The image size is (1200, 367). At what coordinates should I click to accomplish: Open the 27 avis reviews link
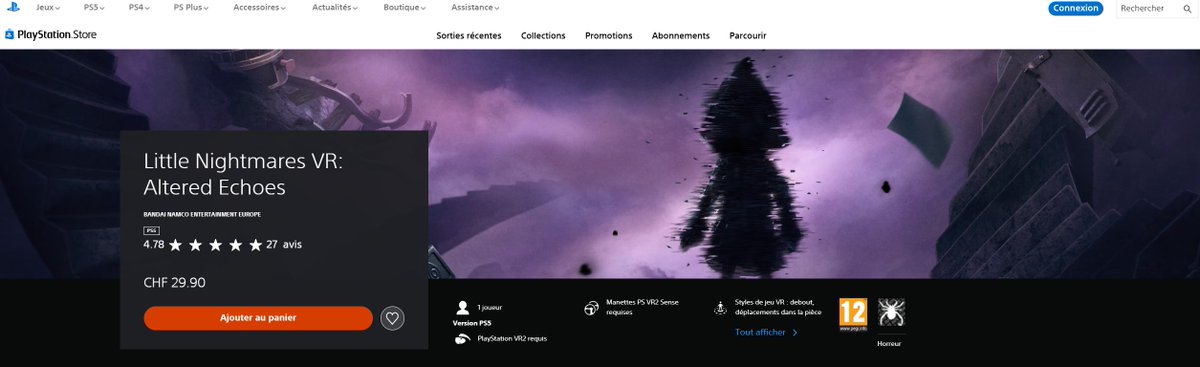pyautogui.click(x=284, y=245)
